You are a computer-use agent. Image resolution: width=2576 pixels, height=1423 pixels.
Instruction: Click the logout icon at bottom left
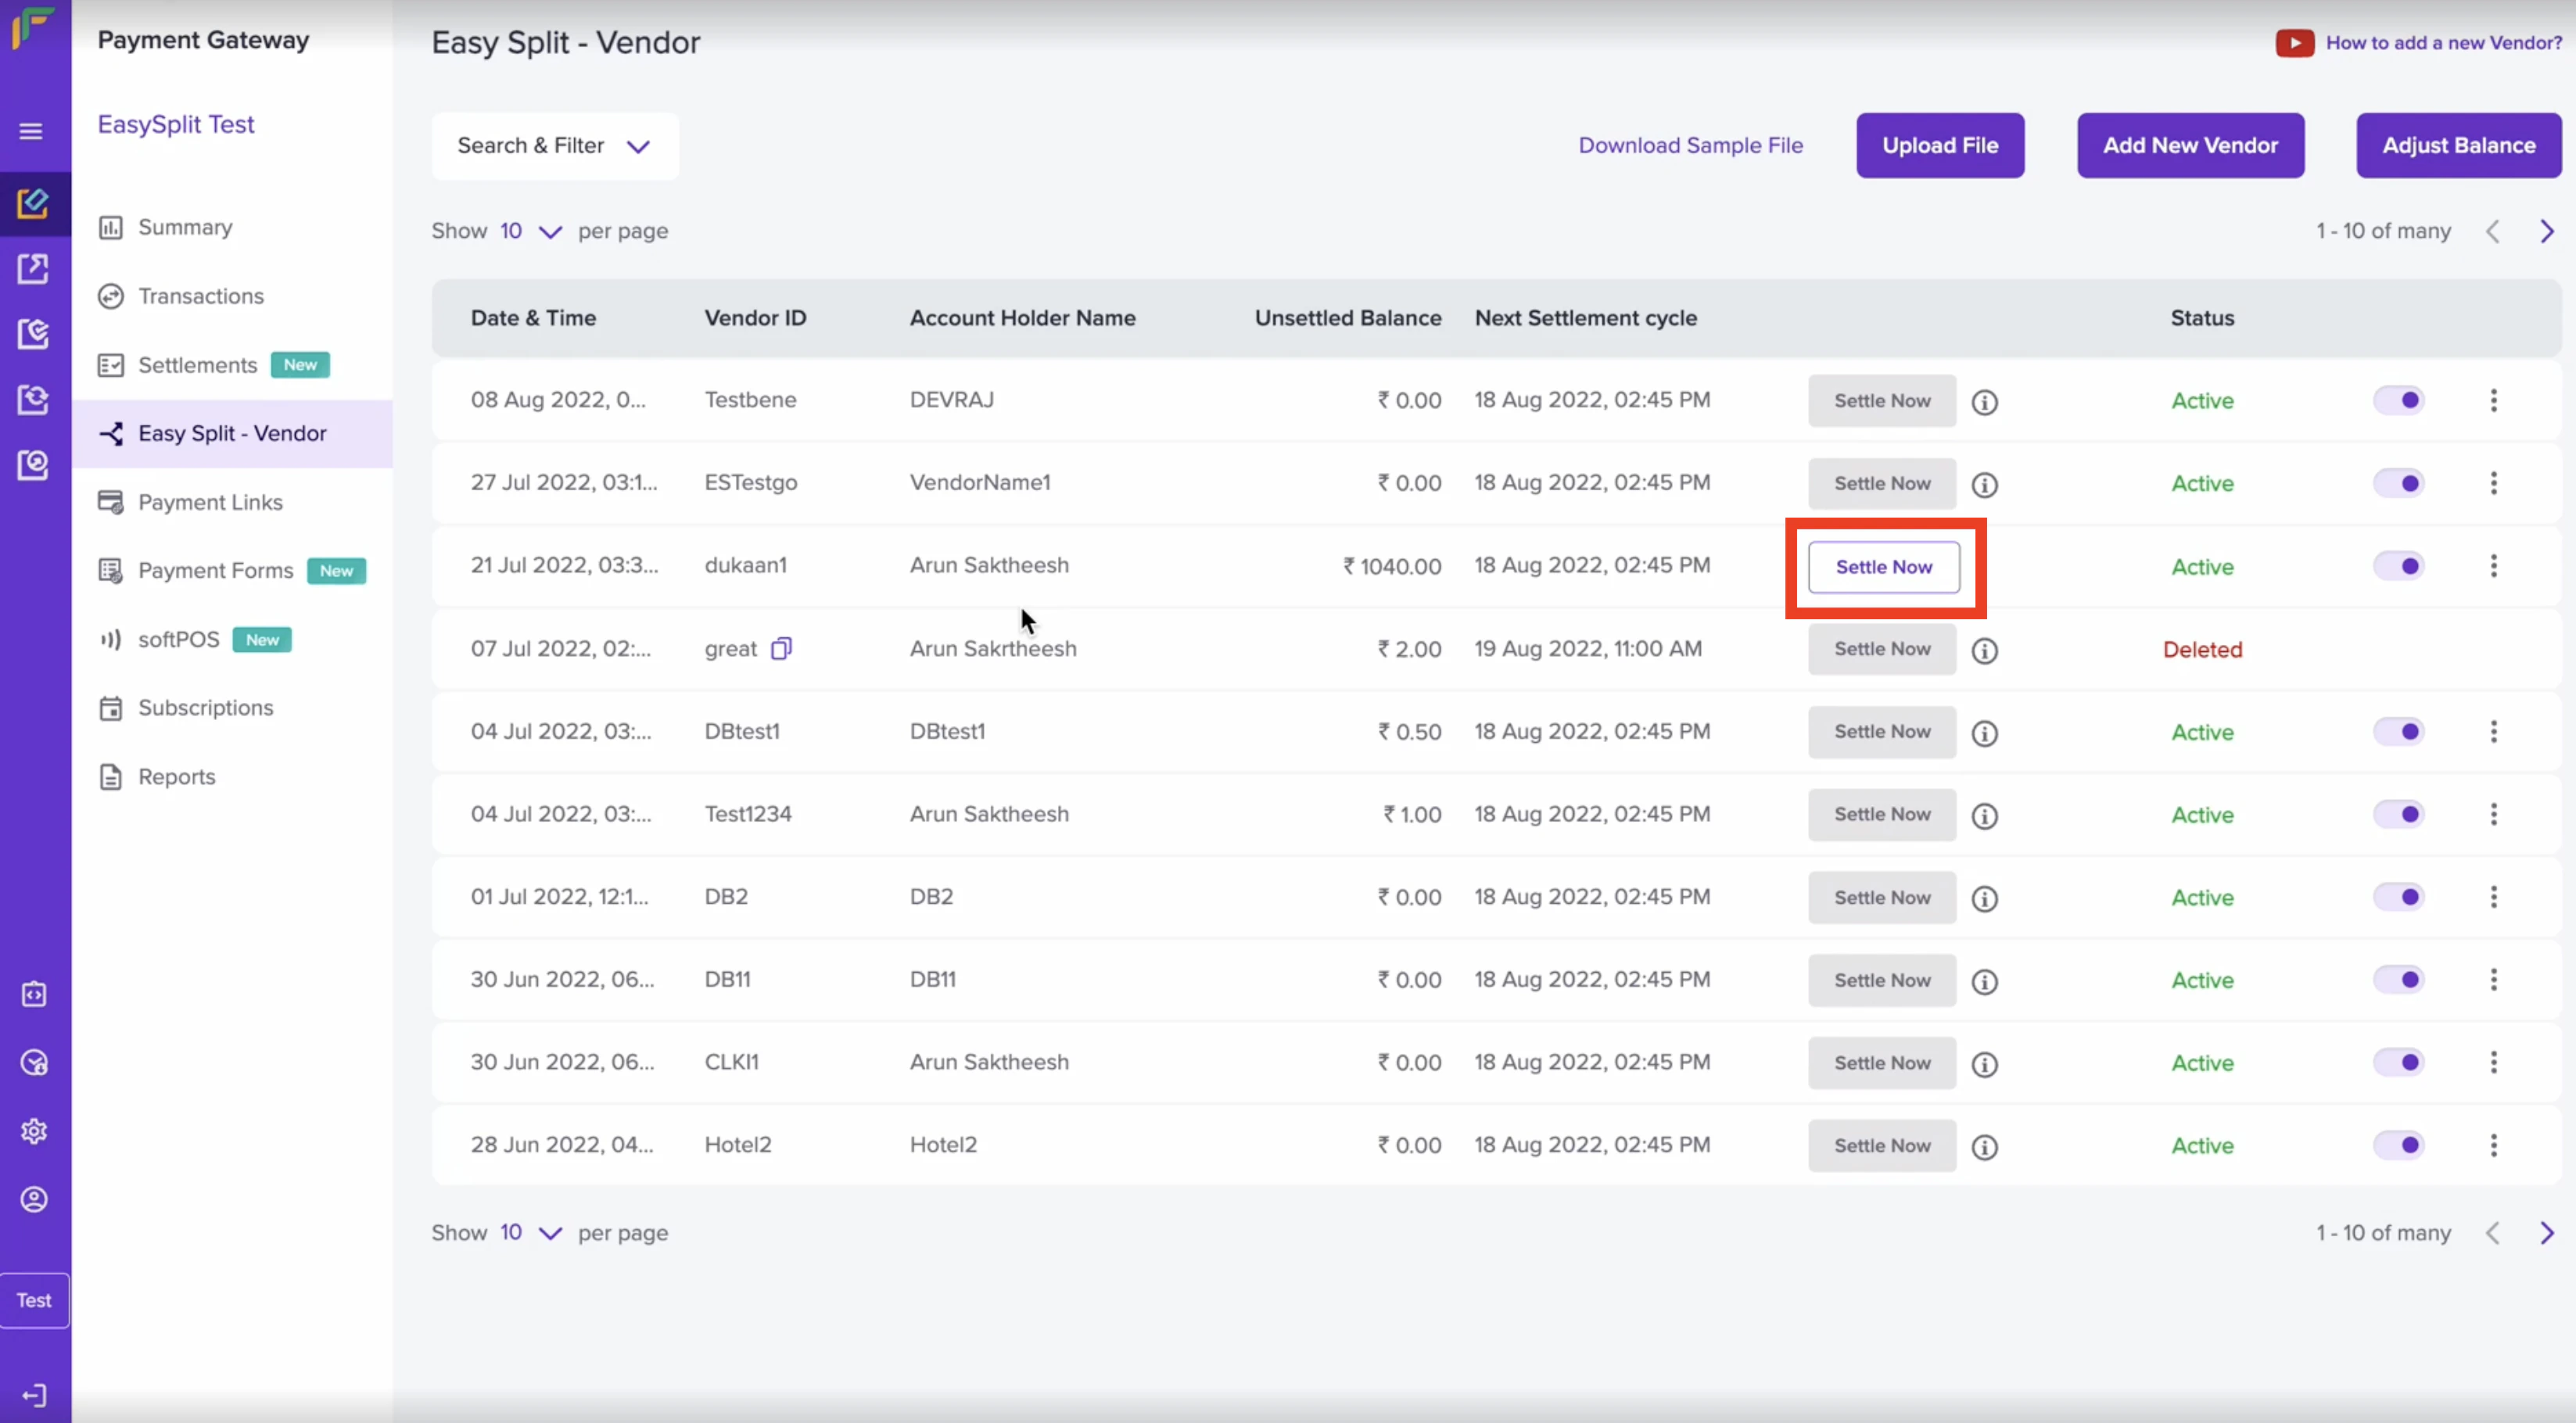34,1395
